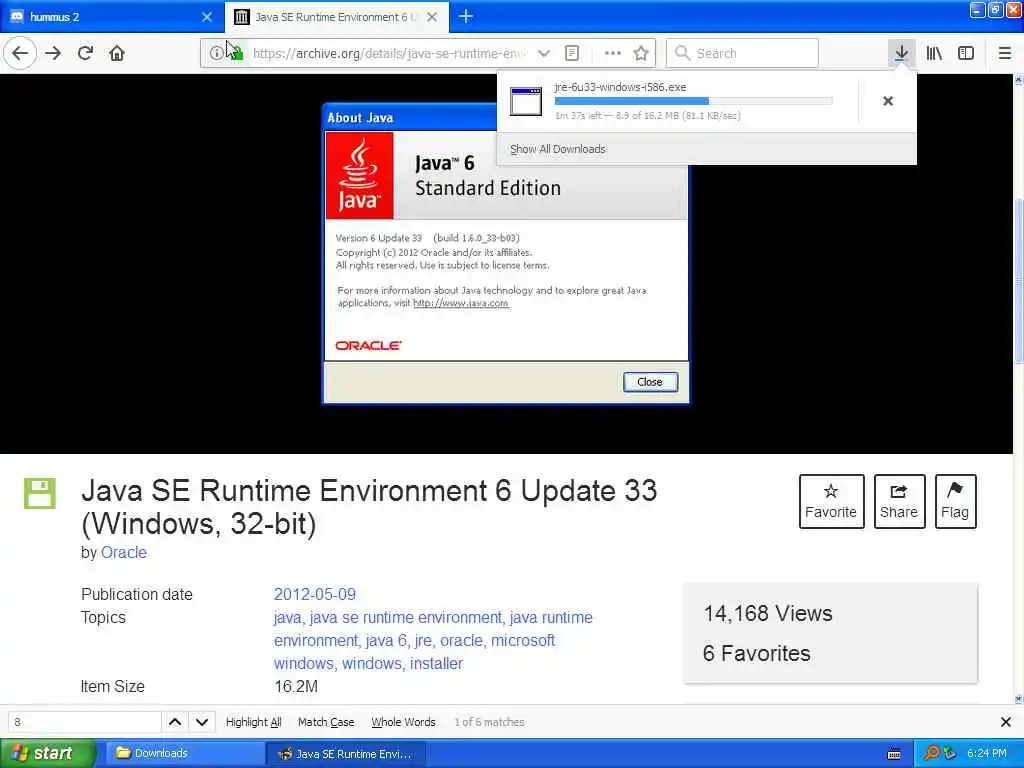Open the Firefox hamburger menu
The width and height of the screenshot is (1024, 768).
pos(1005,54)
